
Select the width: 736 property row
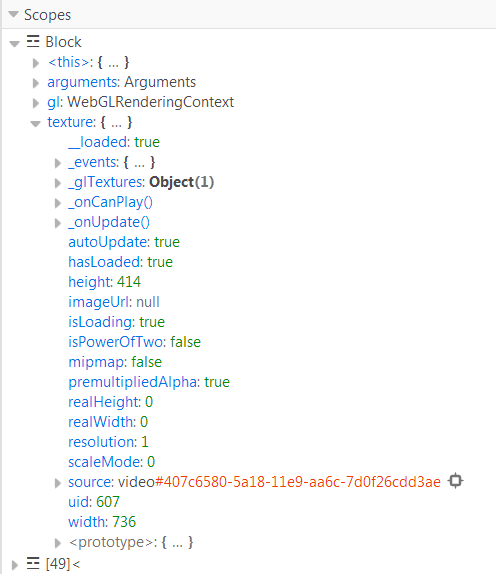tap(102, 522)
